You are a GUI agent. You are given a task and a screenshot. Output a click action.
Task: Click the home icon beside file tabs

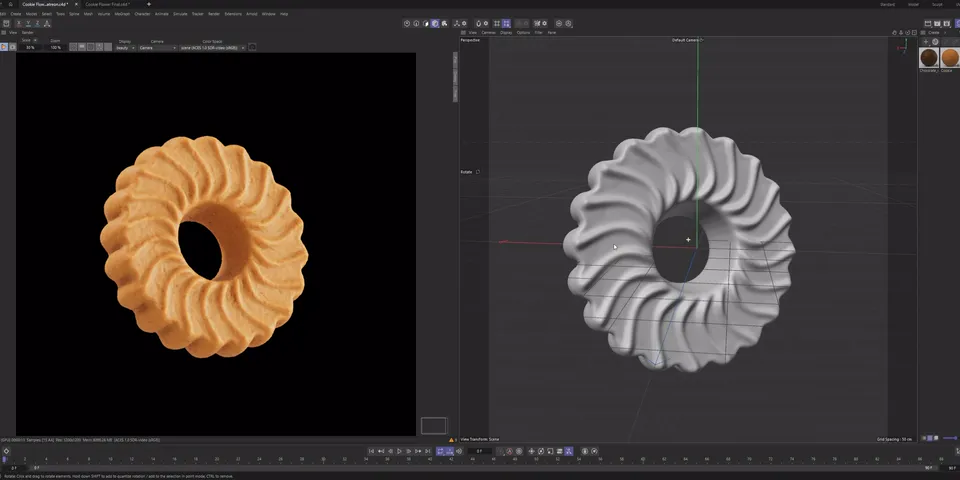click(x=10, y=4)
